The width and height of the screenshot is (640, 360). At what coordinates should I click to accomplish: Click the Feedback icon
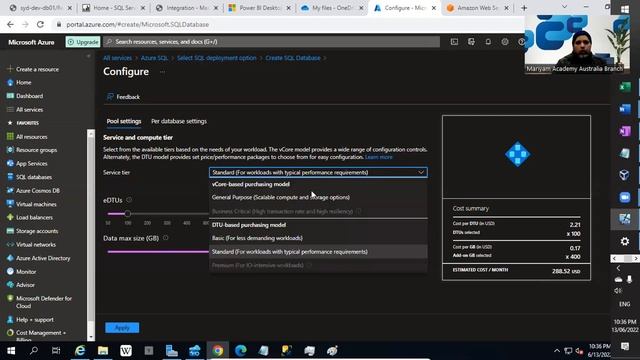[x=110, y=97]
